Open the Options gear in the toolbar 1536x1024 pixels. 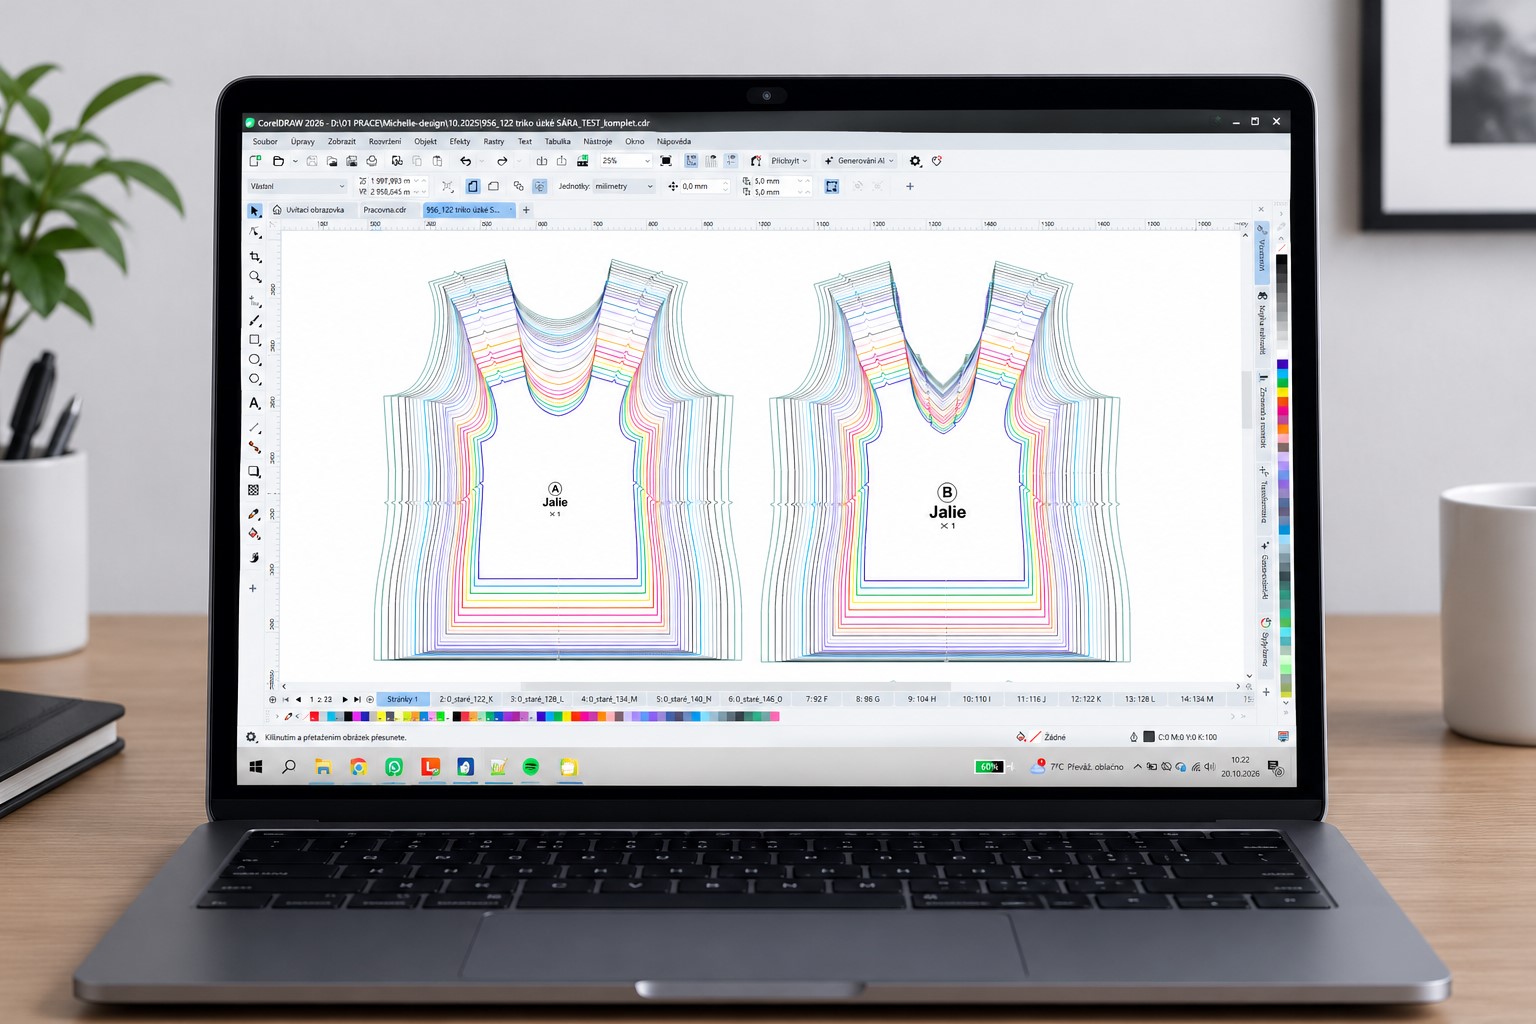pyautogui.click(x=915, y=161)
